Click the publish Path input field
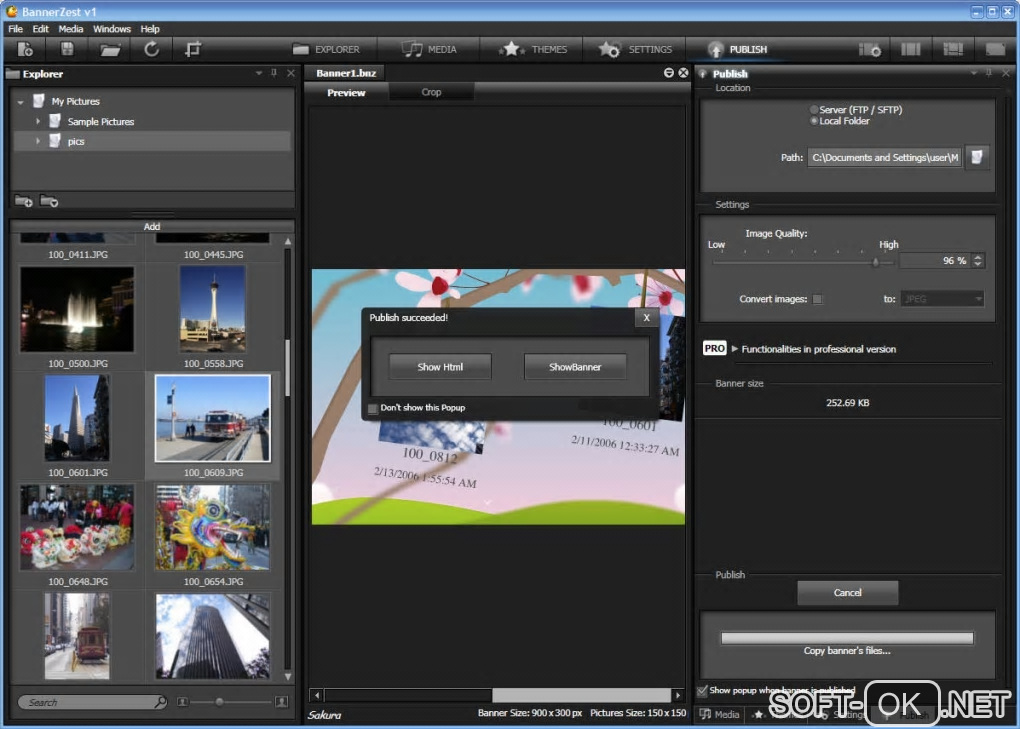This screenshot has width=1020, height=729. coord(884,157)
